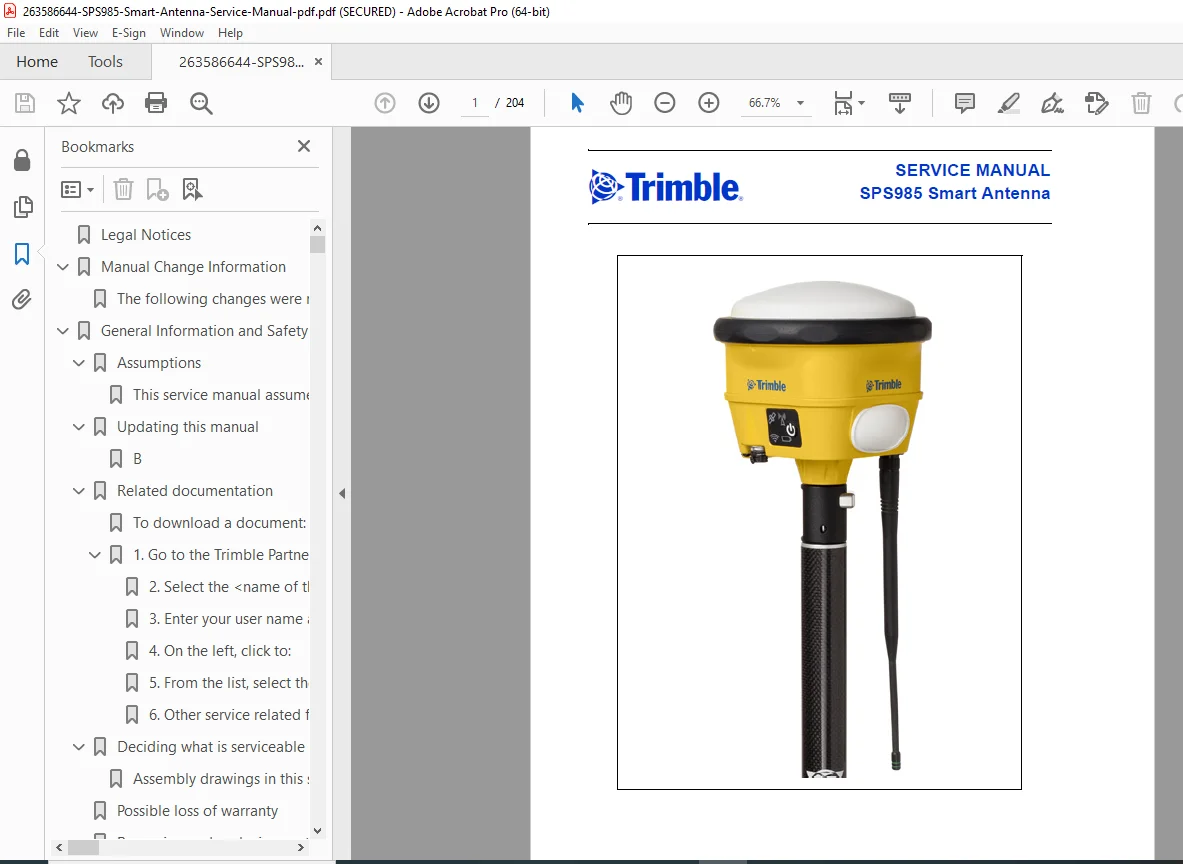Jump to bookmark labeled B
Image resolution: width=1183 pixels, height=864 pixels.
137,459
